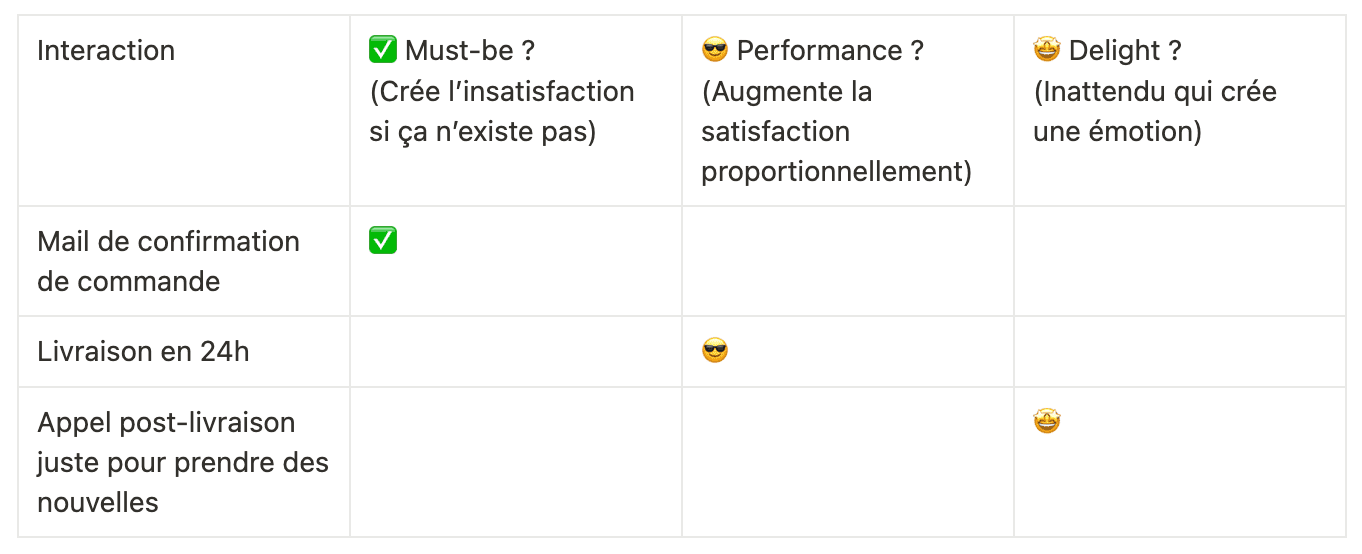
Task: Click the sunglasses emoji in the Performance header
Action: point(715,50)
